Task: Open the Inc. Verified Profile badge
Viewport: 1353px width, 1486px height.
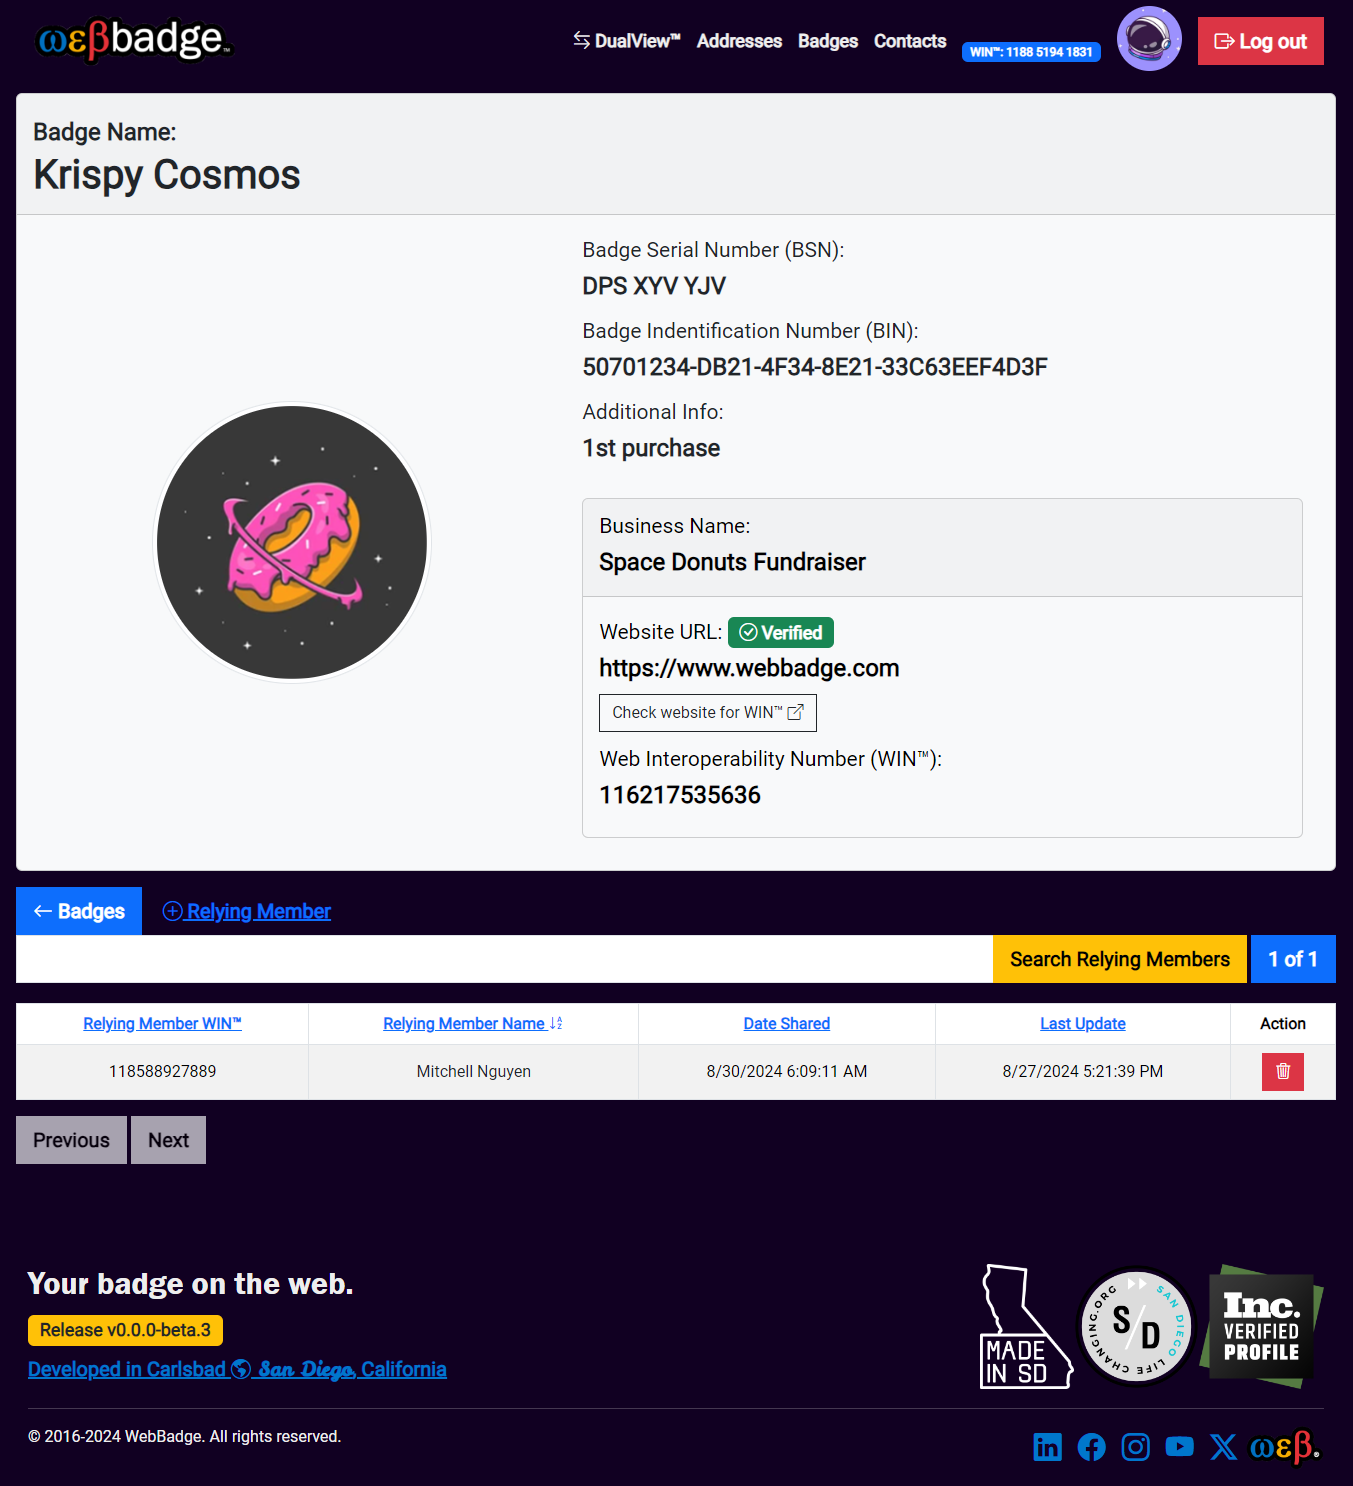Action: (x=1264, y=1327)
